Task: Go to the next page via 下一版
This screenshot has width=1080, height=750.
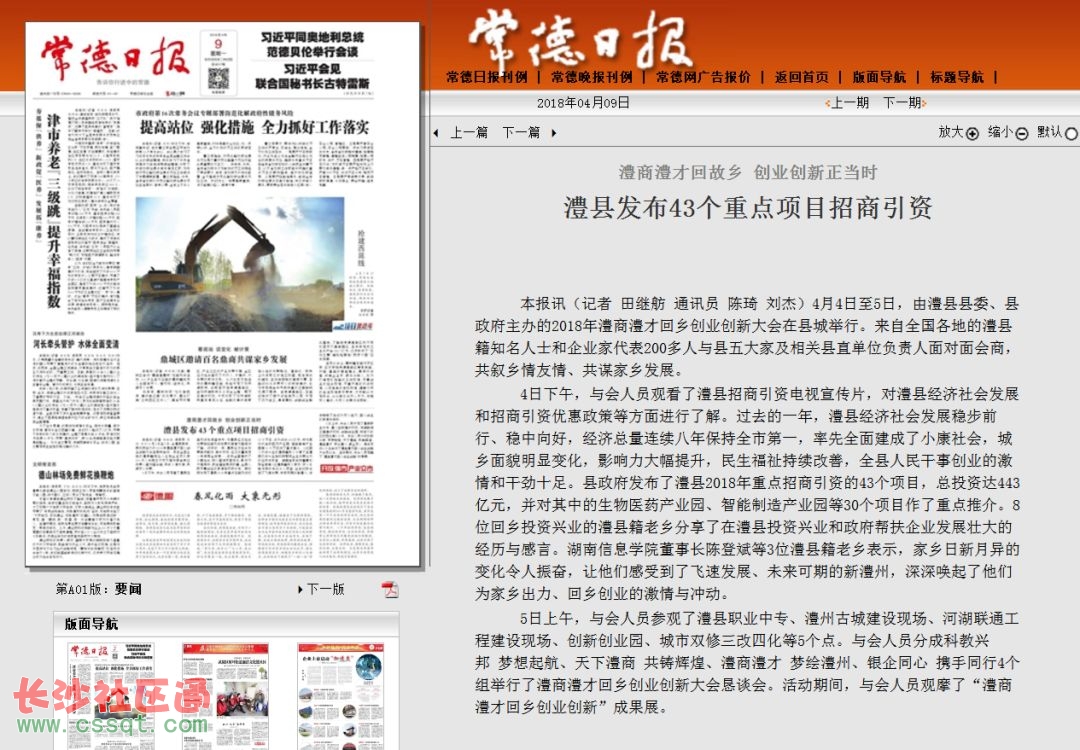Action: (325, 590)
